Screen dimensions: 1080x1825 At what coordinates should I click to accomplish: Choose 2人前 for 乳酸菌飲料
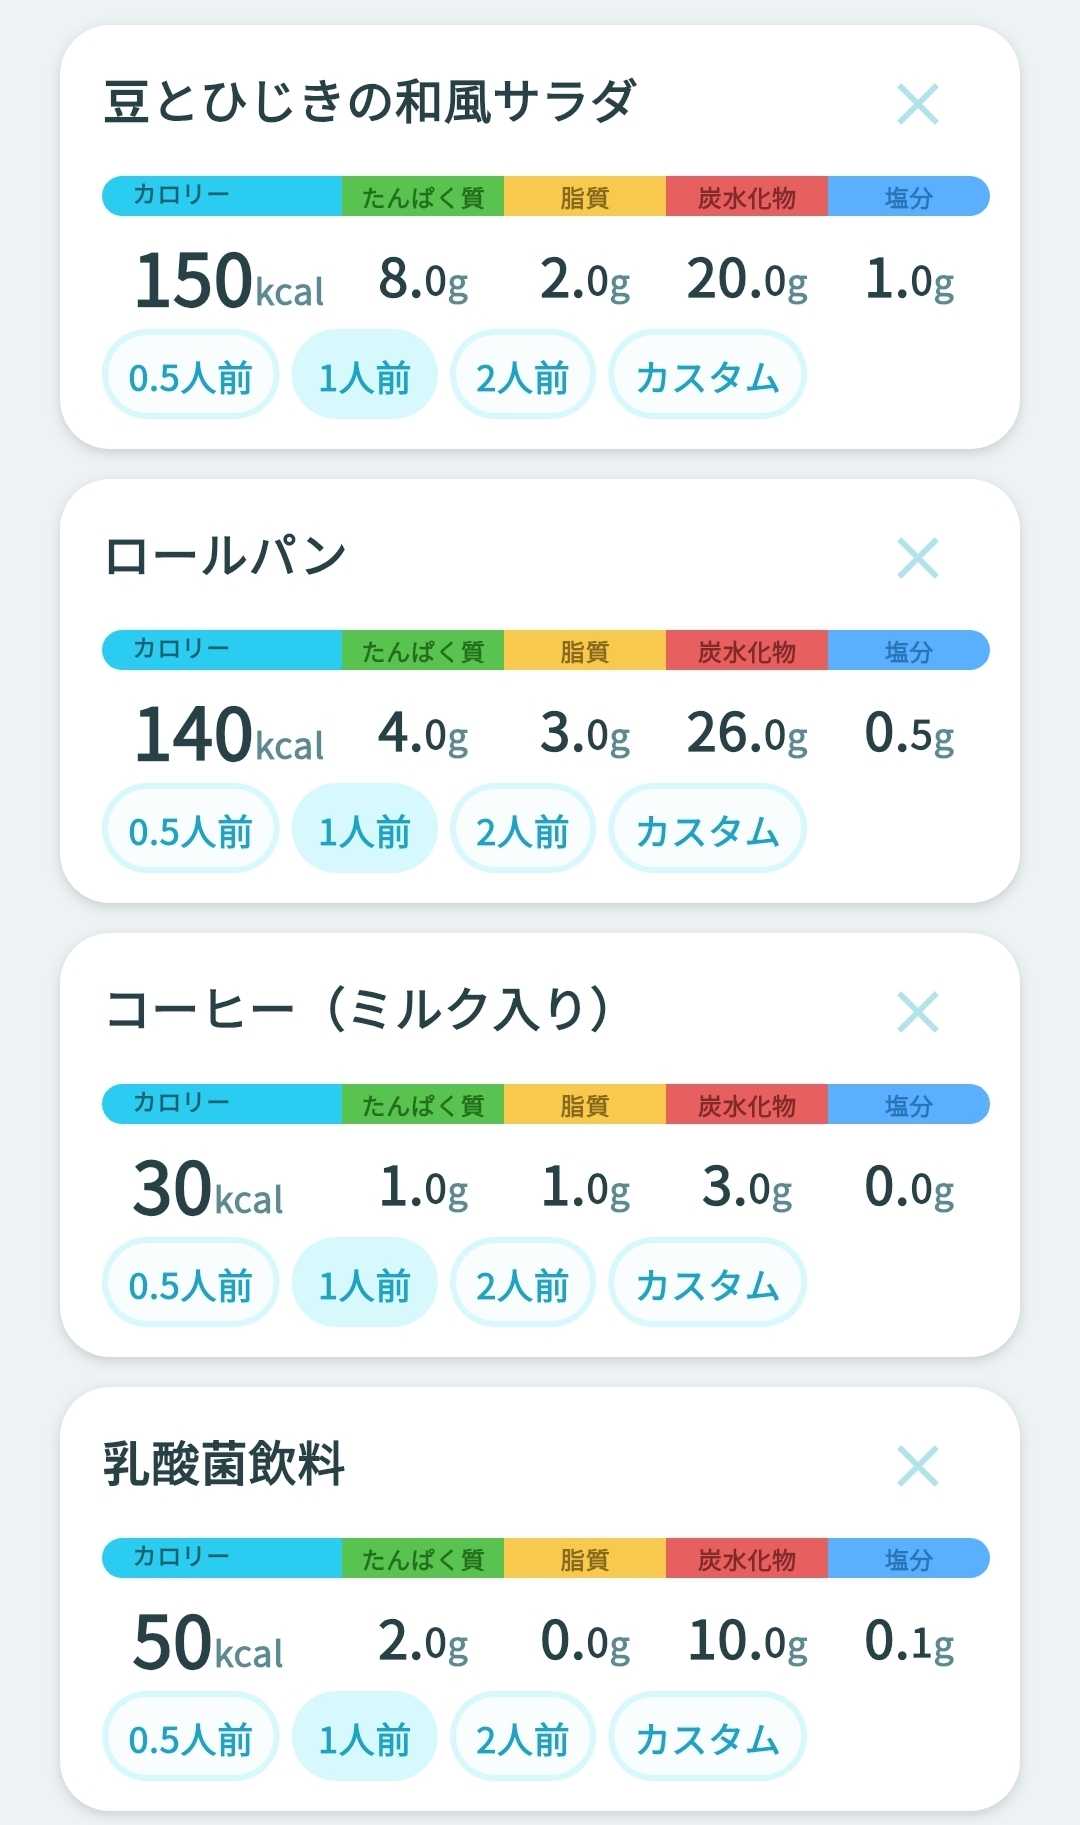tap(522, 1737)
